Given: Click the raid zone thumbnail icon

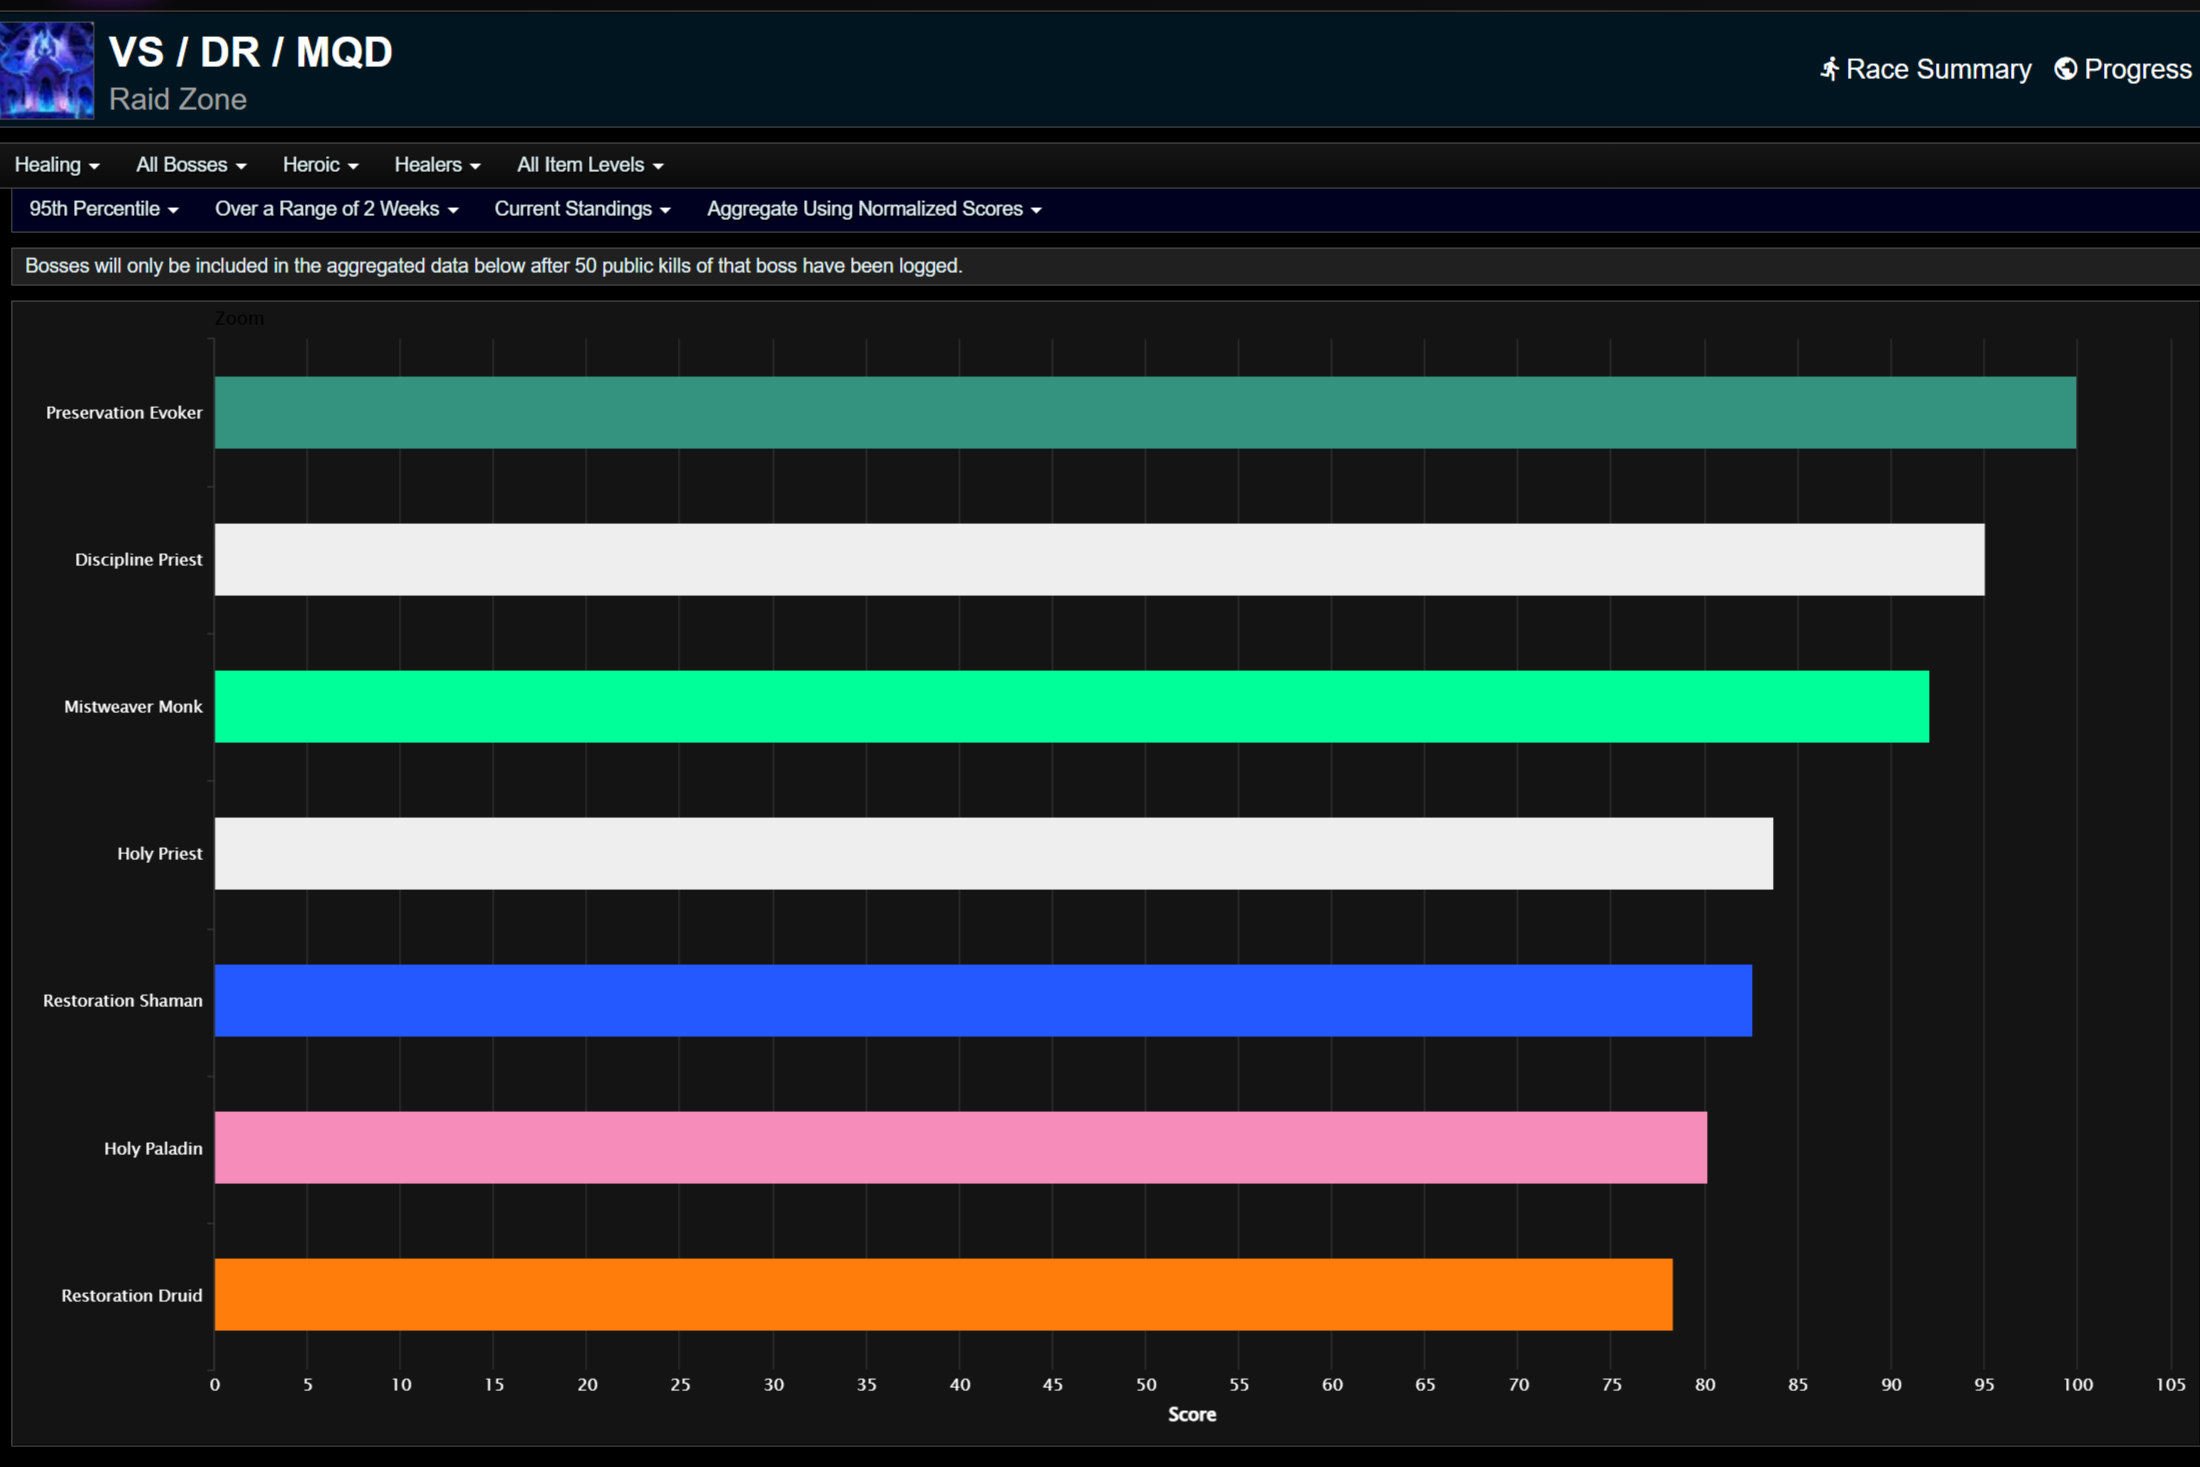Looking at the screenshot, I should [x=47, y=70].
